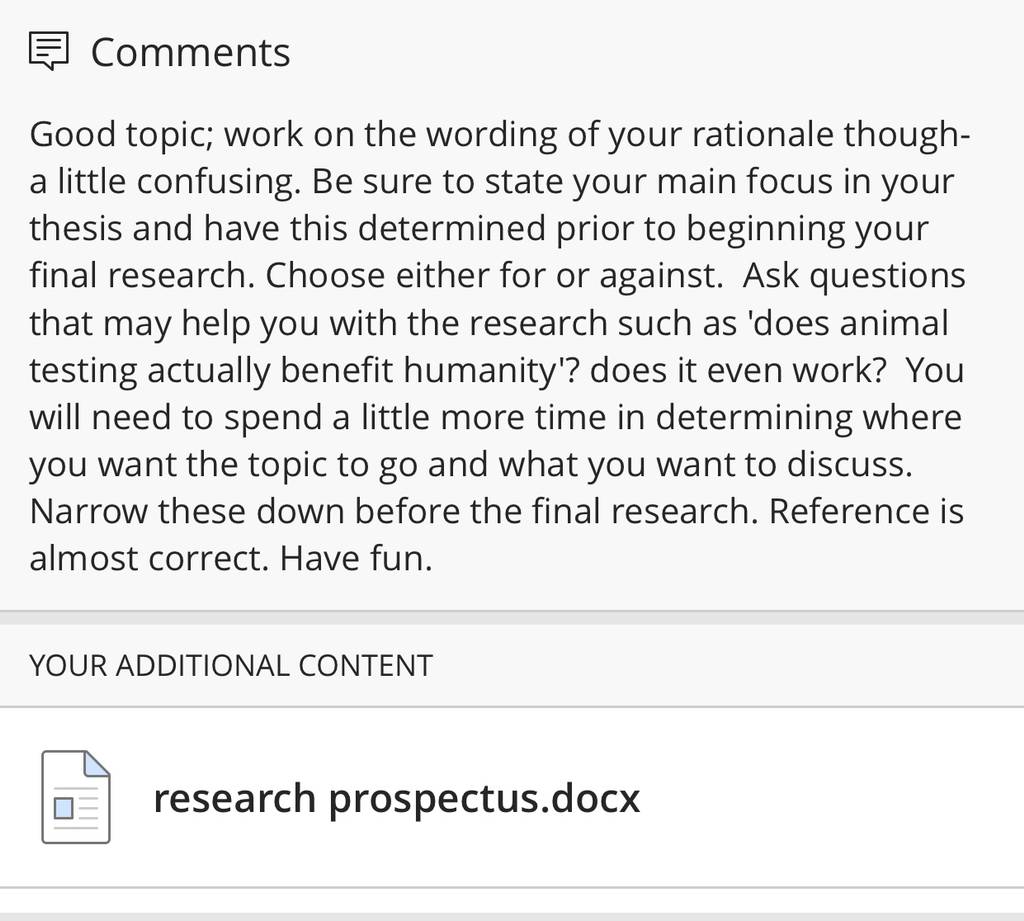
Task: Click the word 'thesis' in the comment
Action: [76, 229]
